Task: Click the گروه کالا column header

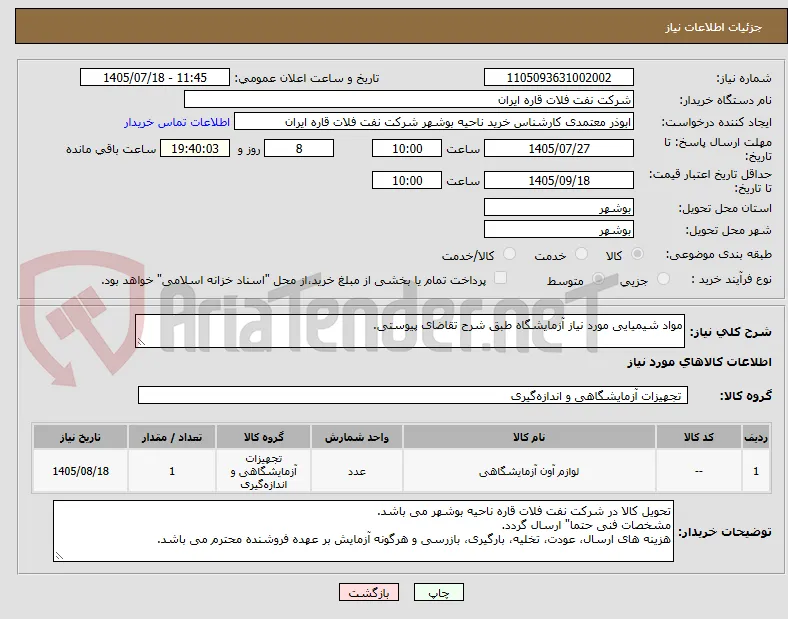Action: click(x=264, y=437)
